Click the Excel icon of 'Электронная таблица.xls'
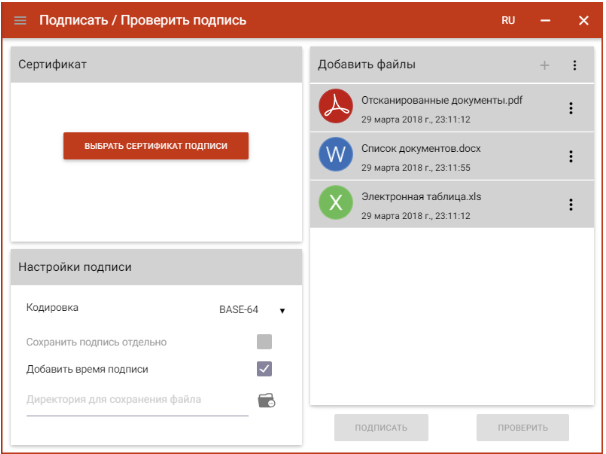The width and height of the screenshot is (606, 454). click(335, 202)
